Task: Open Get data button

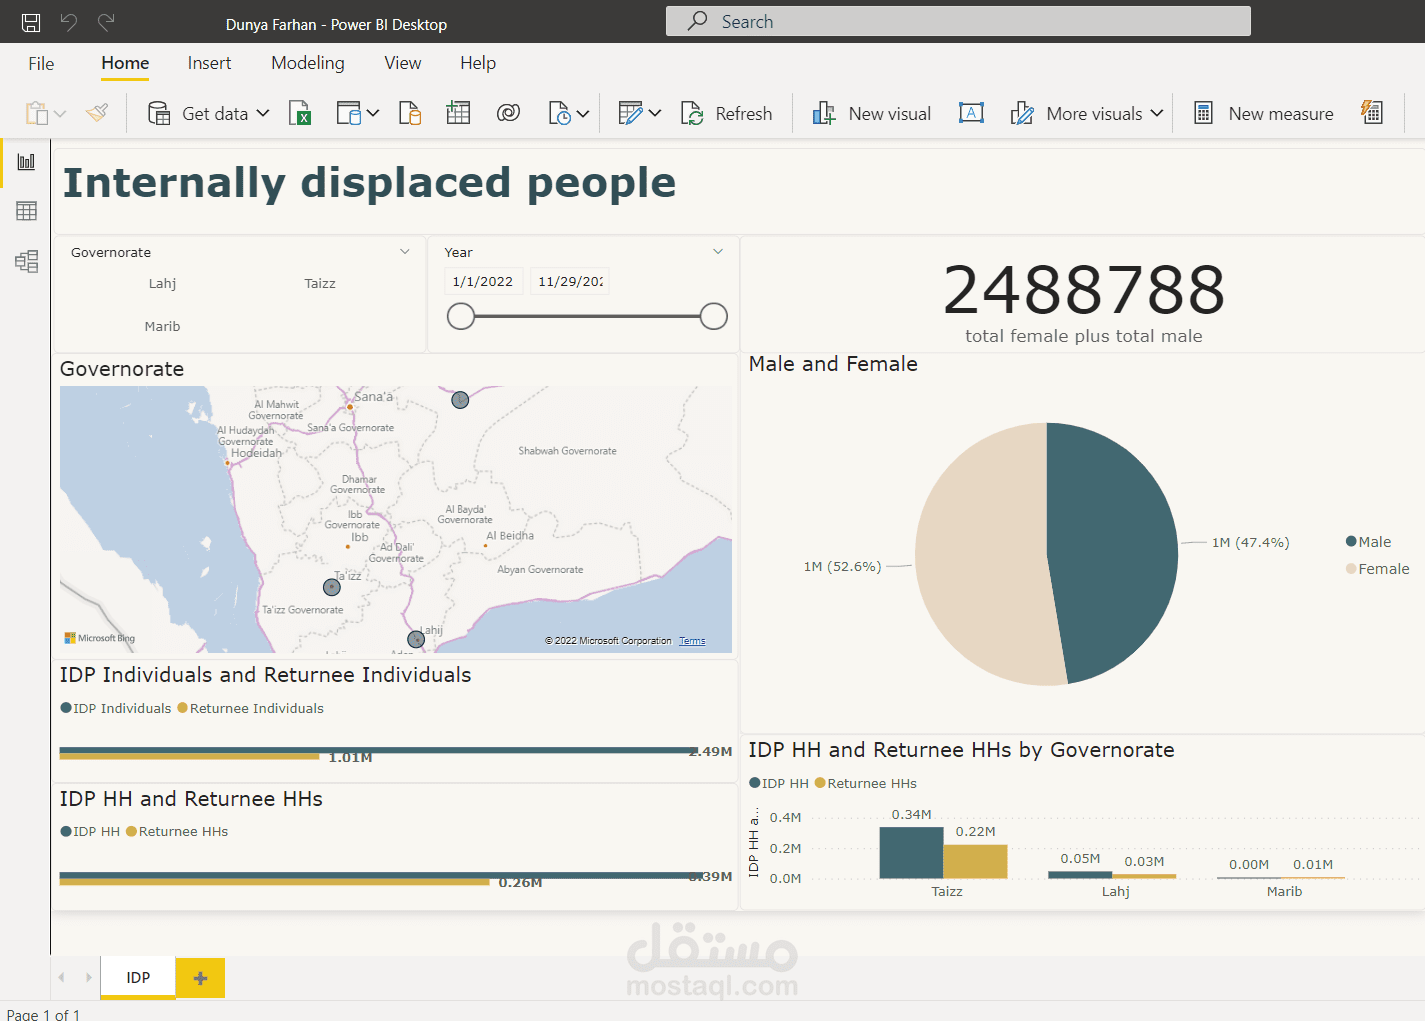Action: 208,114
